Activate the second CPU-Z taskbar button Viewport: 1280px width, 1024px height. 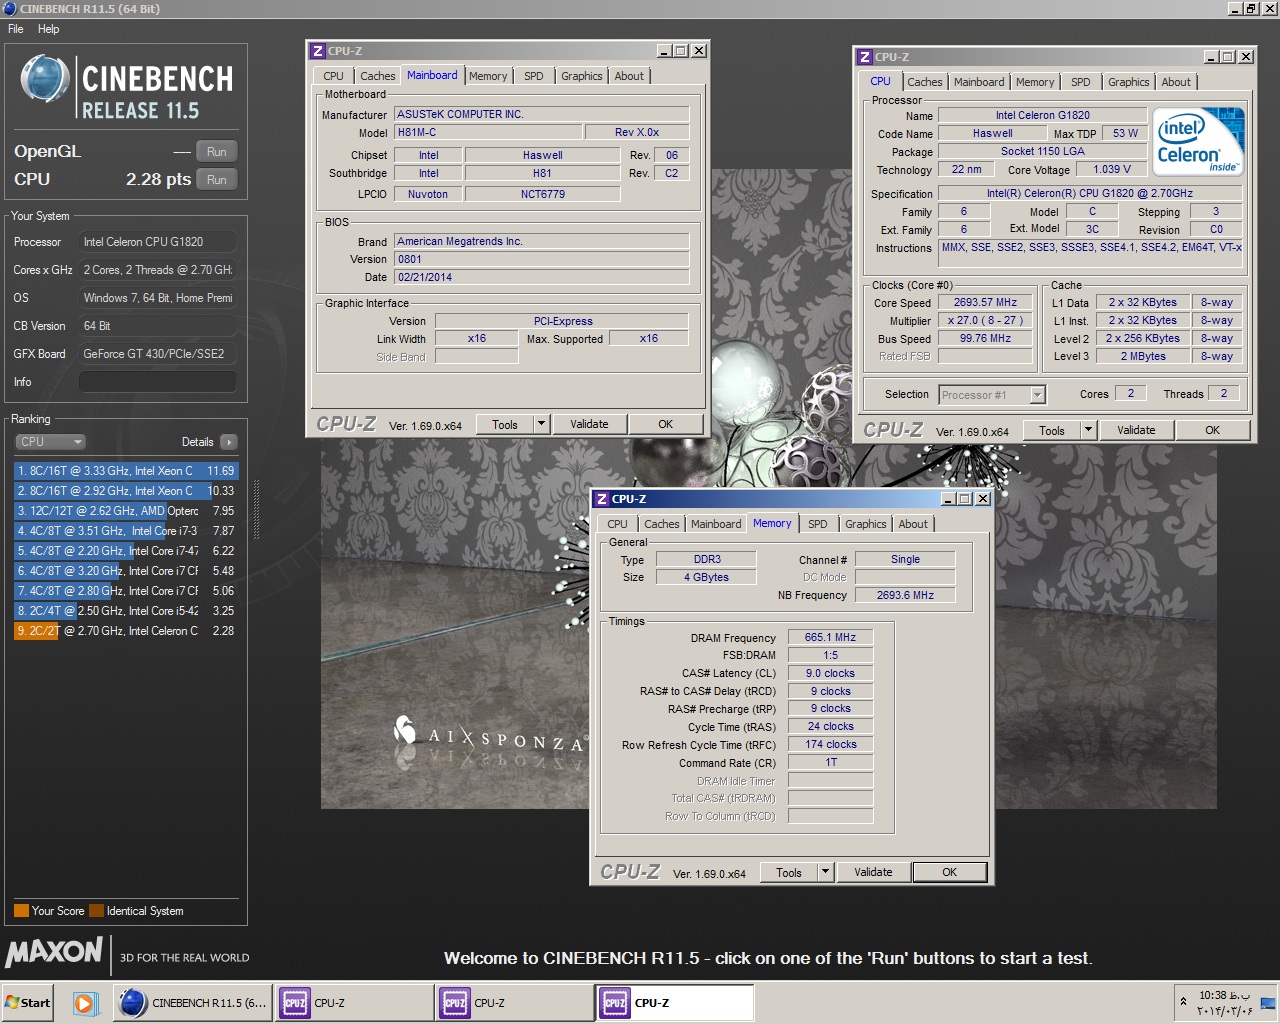(514, 1003)
